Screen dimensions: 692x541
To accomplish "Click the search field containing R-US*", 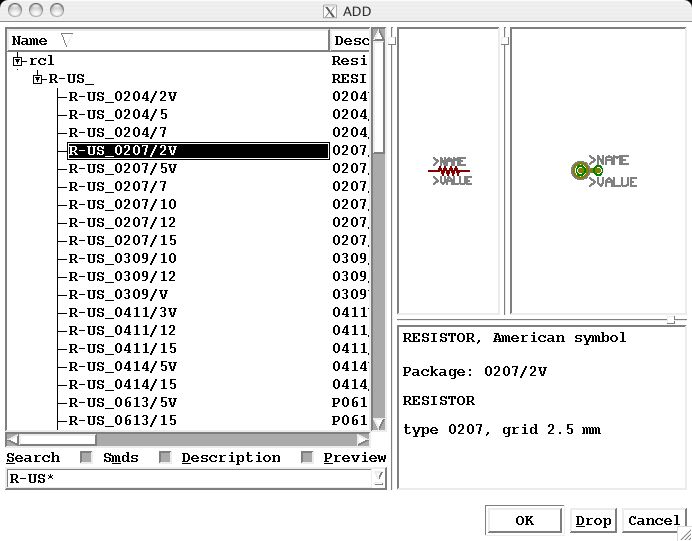I will 188,478.
